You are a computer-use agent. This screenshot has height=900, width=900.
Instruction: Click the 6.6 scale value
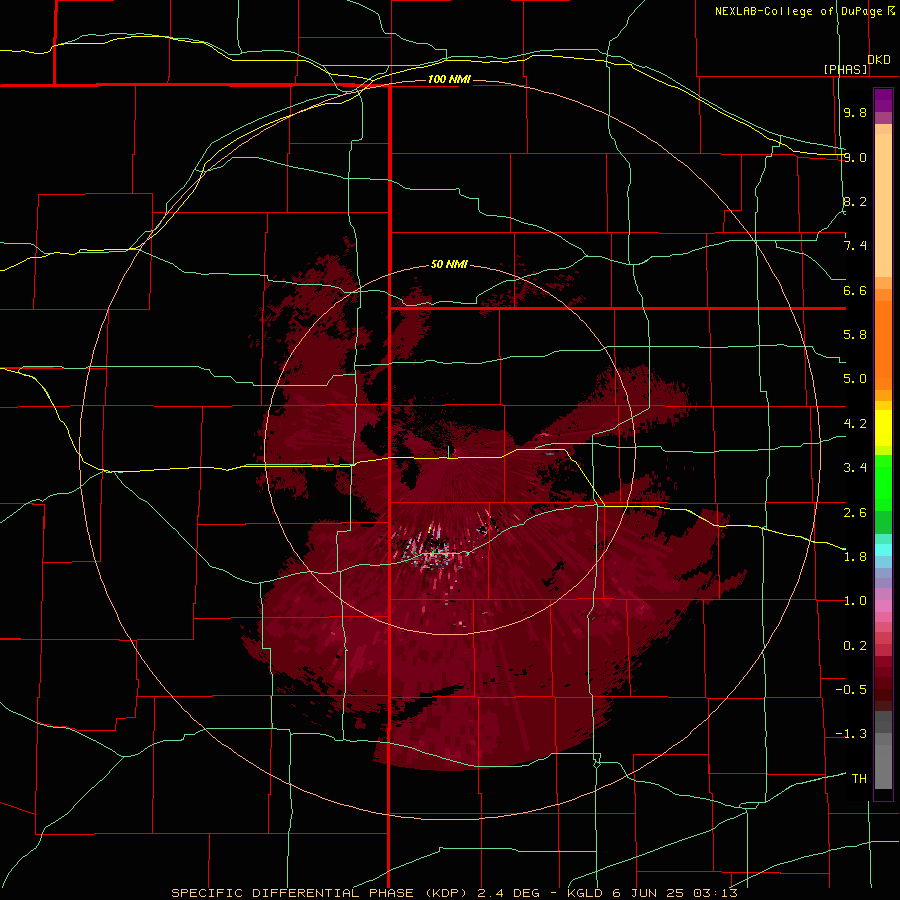pos(855,290)
